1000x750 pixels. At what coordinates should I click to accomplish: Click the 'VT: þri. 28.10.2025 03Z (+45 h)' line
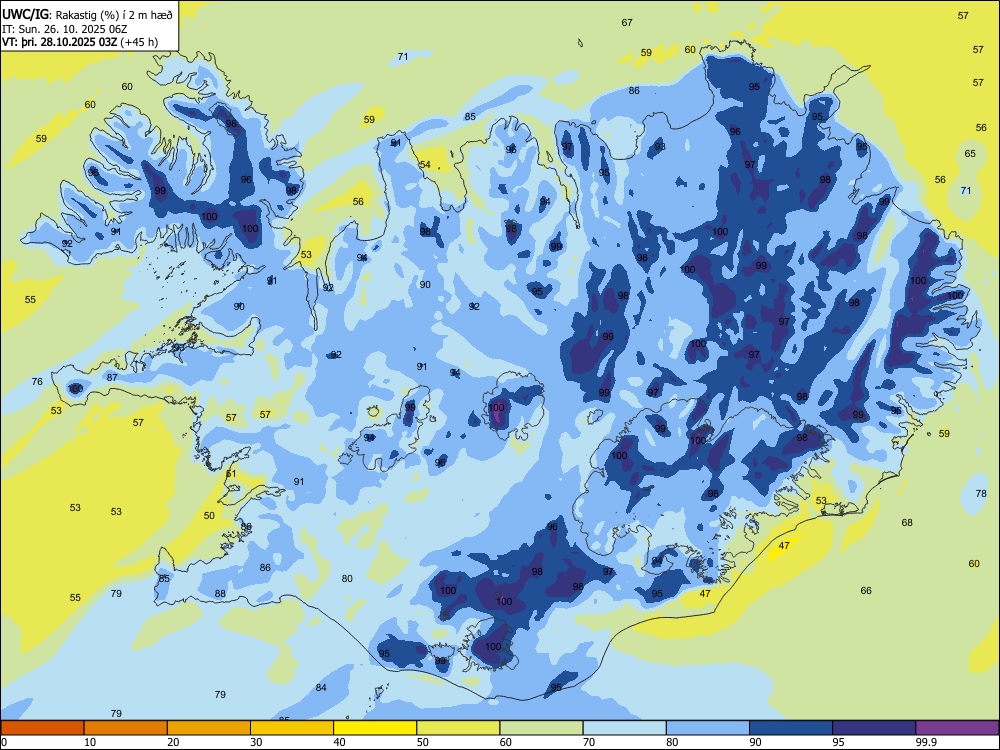(x=80, y=42)
